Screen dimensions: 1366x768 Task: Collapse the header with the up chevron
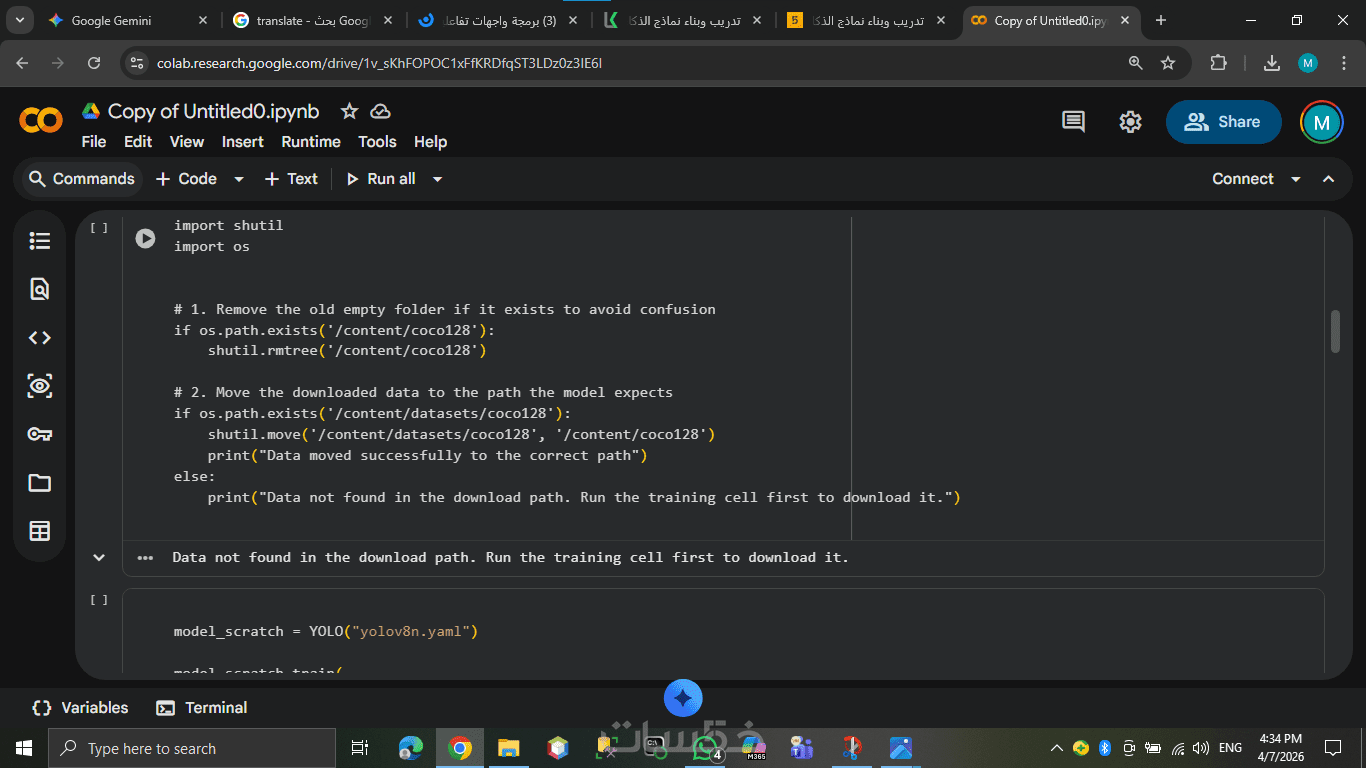[1329, 179]
